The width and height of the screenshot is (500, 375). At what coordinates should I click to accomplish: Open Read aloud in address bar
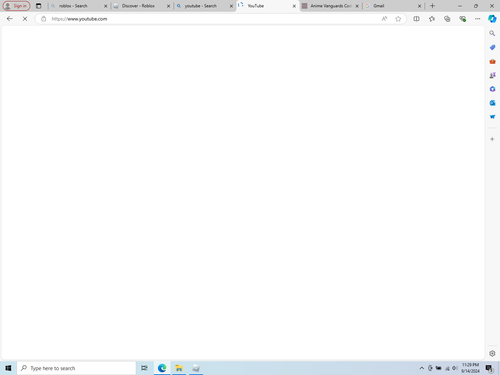pyautogui.click(x=384, y=19)
